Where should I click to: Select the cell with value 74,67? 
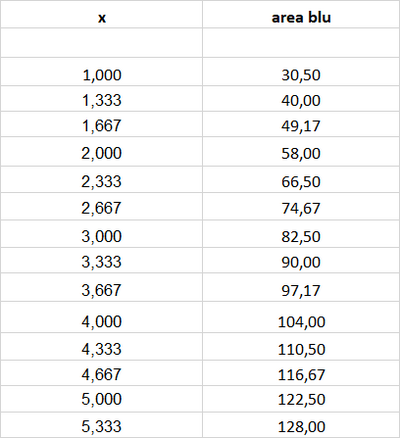301,206
